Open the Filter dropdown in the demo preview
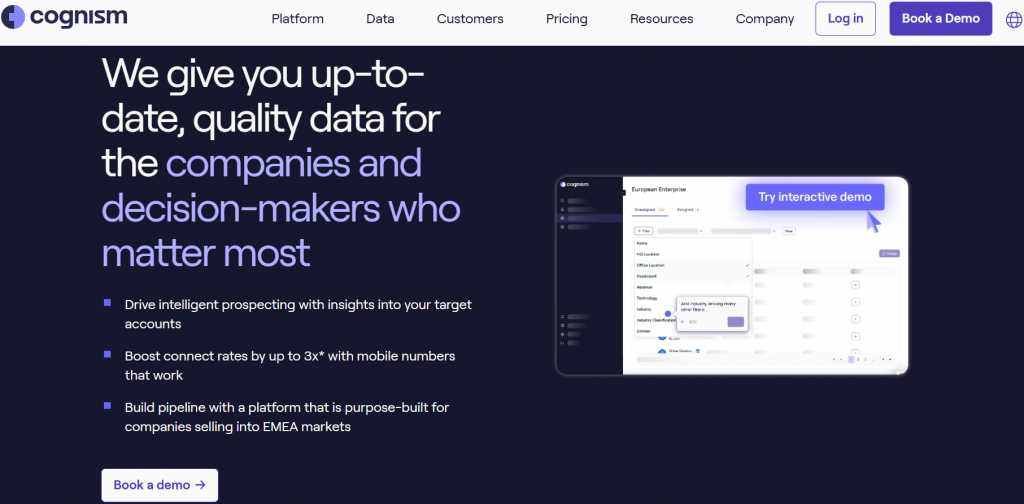The height and width of the screenshot is (504, 1024). [643, 231]
